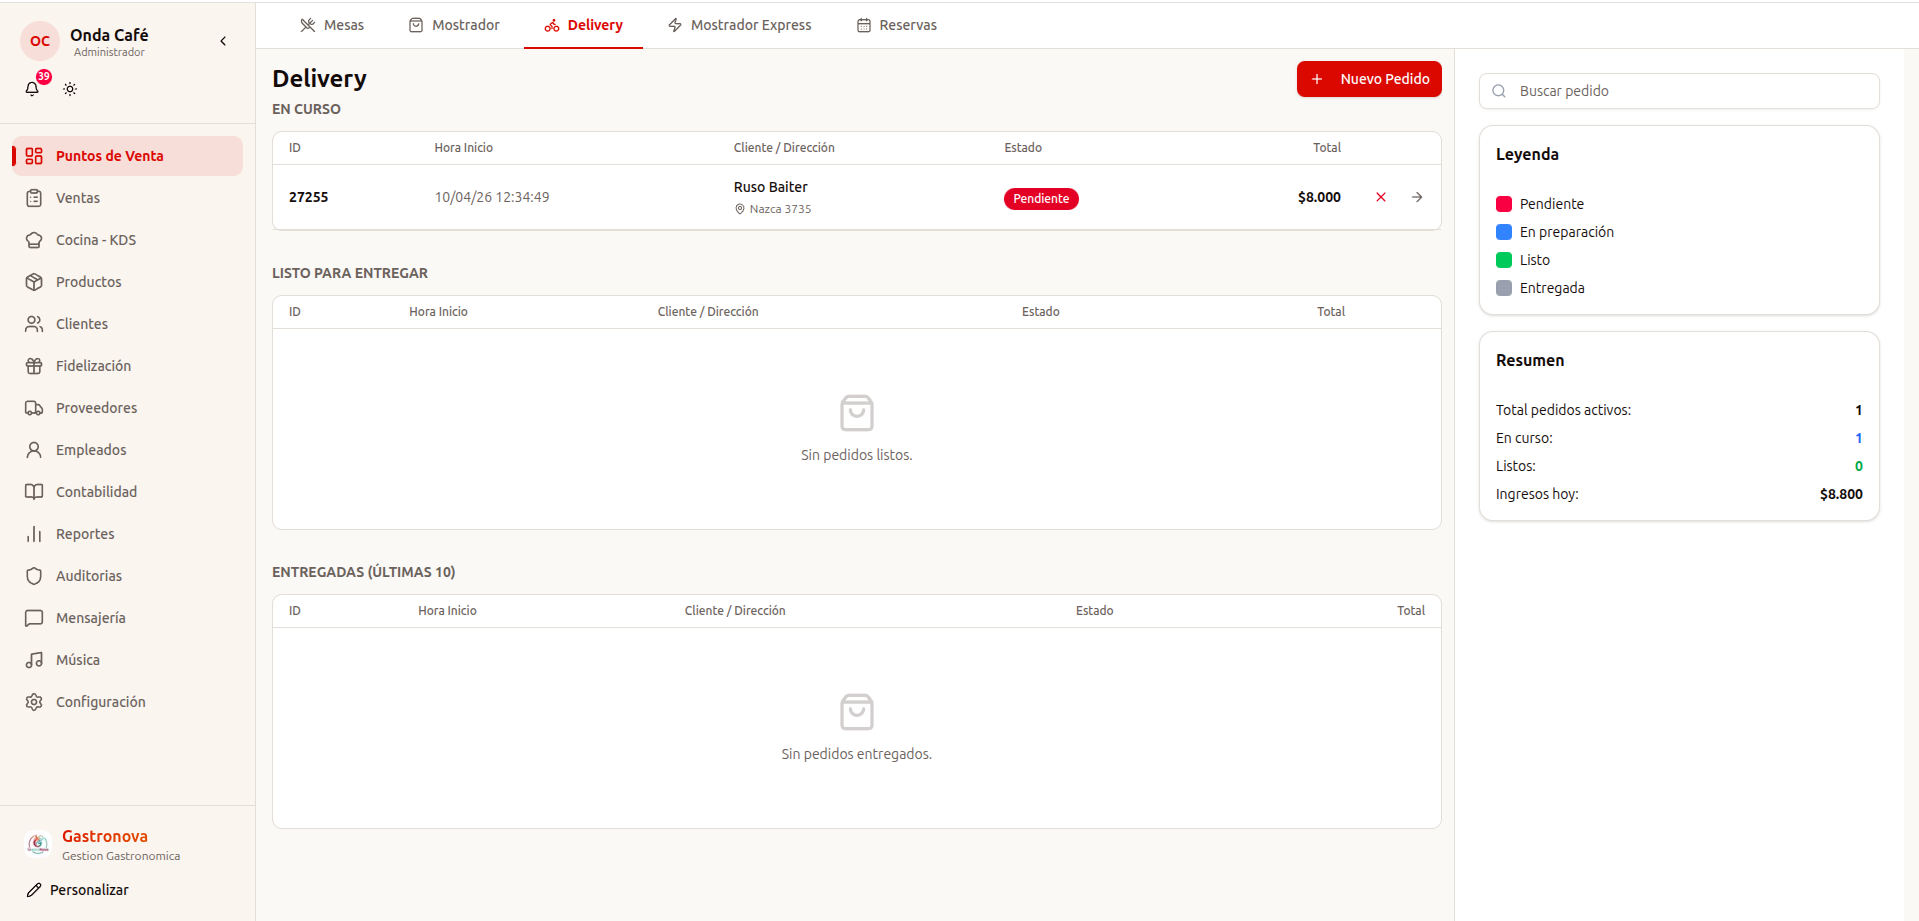
Task: Switch to the Reservas tab
Action: pos(897,25)
